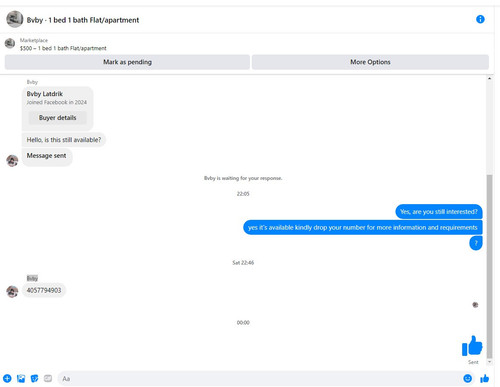Send thumbs-up like from composer
The width and height of the screenshot is (500, 387).
[485, 378]
